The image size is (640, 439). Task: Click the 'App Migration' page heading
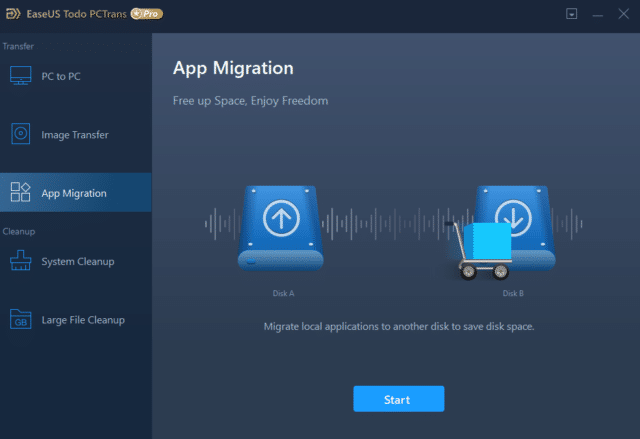233,68
